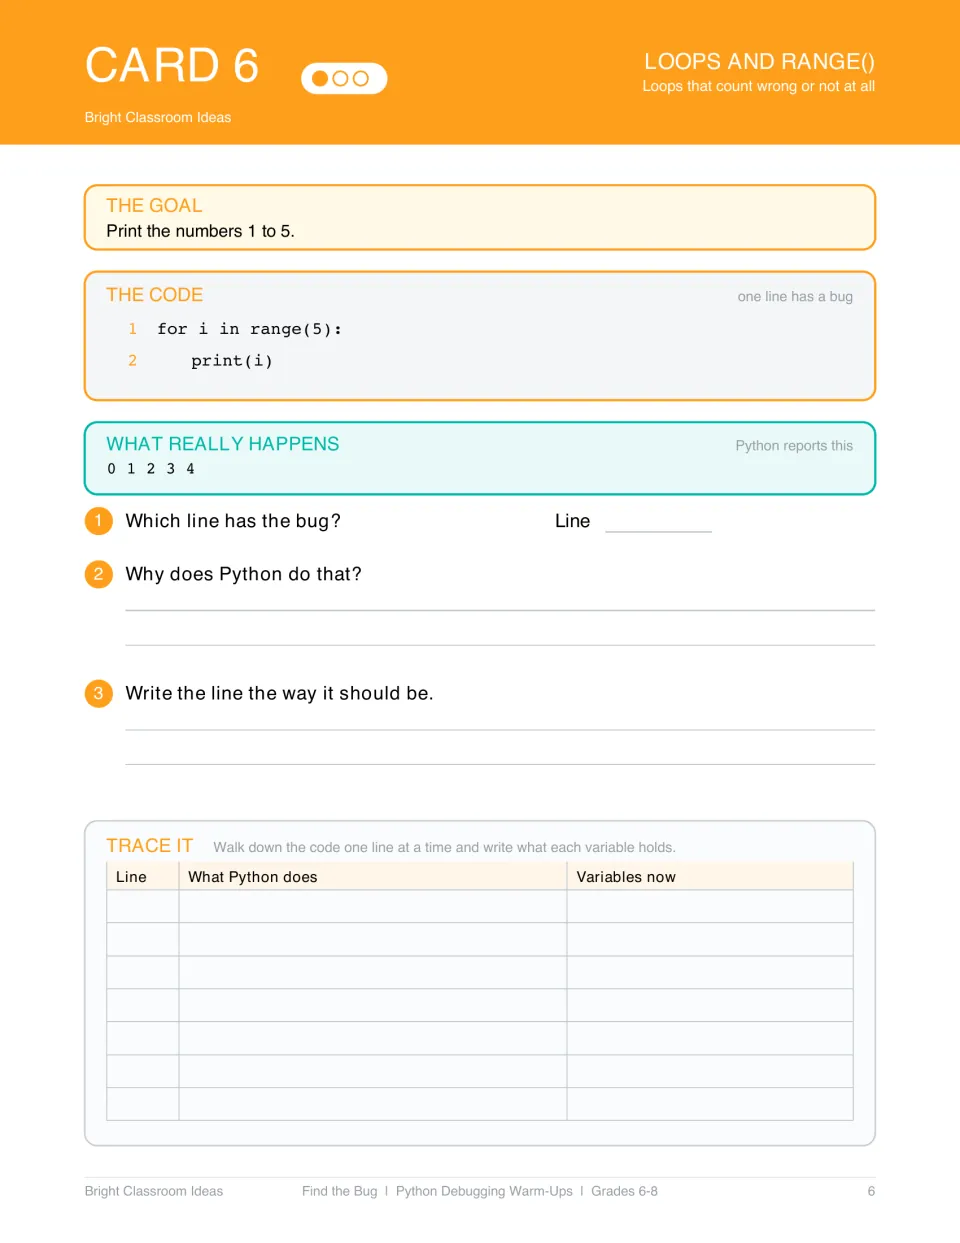Click the page number 6 in the footer

(x=871, y=1191)
